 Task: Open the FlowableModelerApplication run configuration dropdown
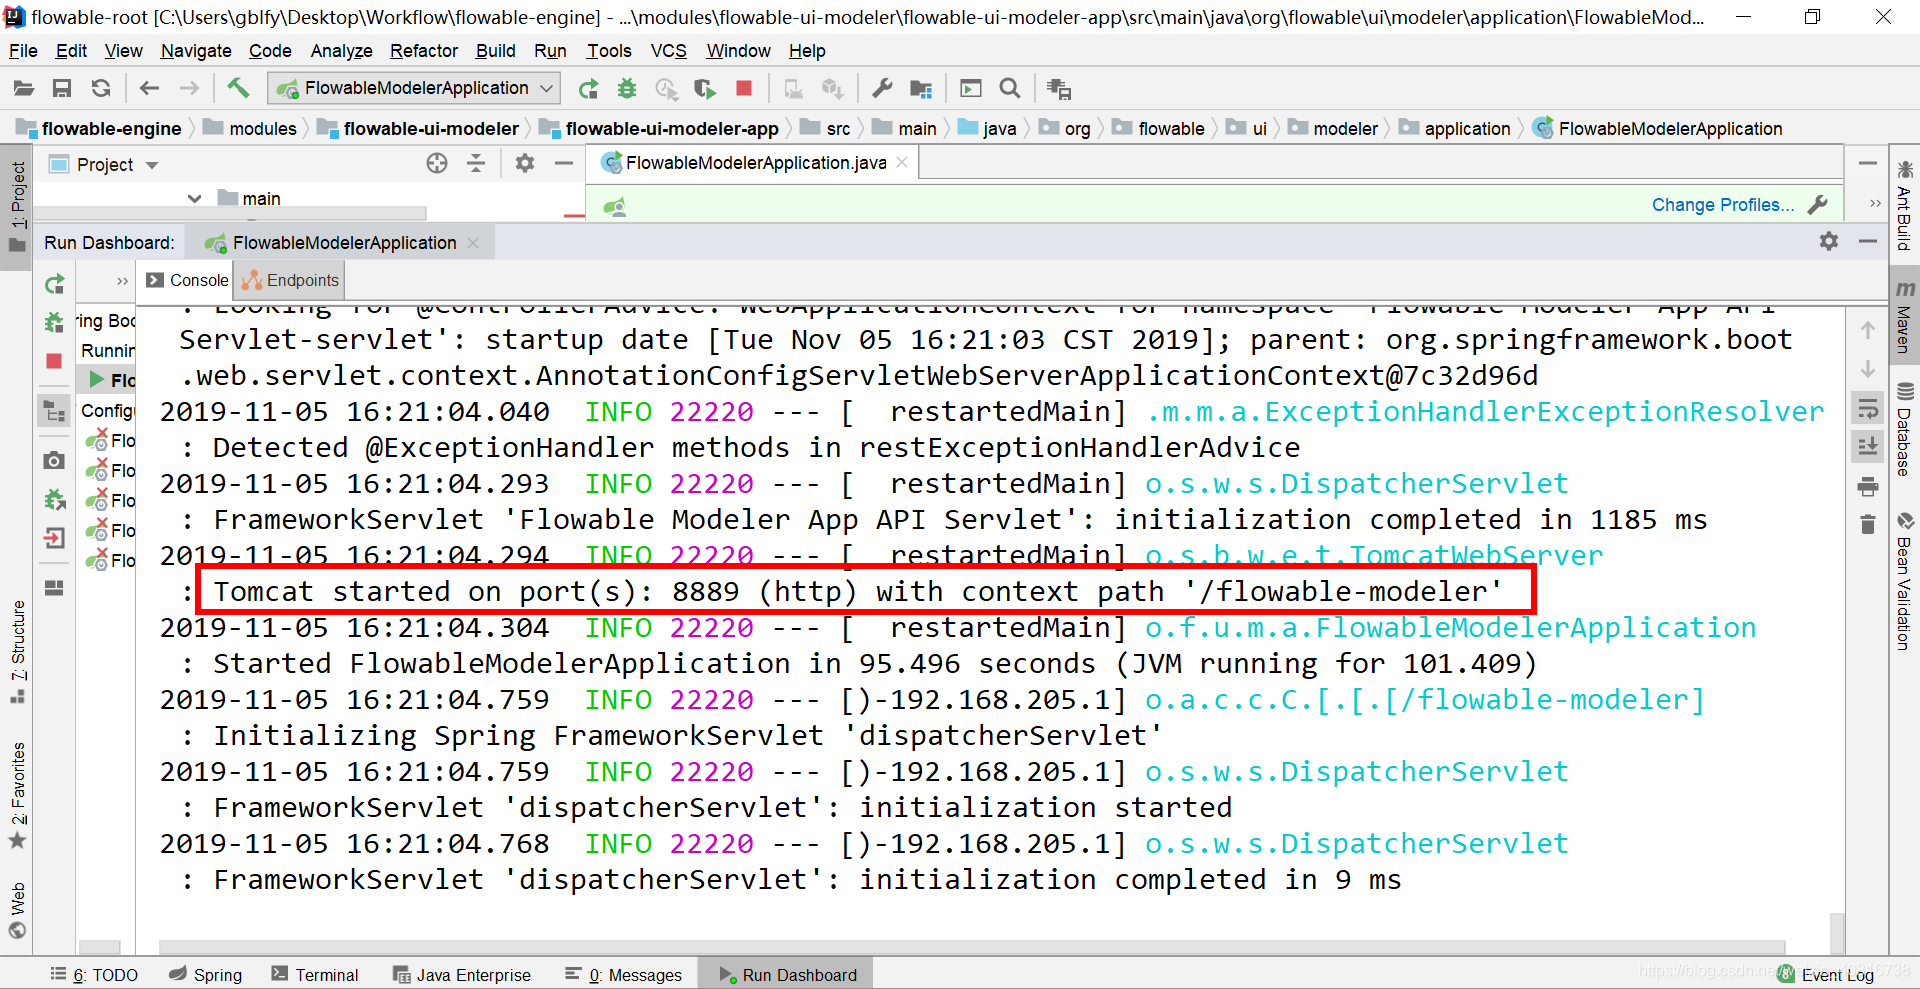(414, 88)
